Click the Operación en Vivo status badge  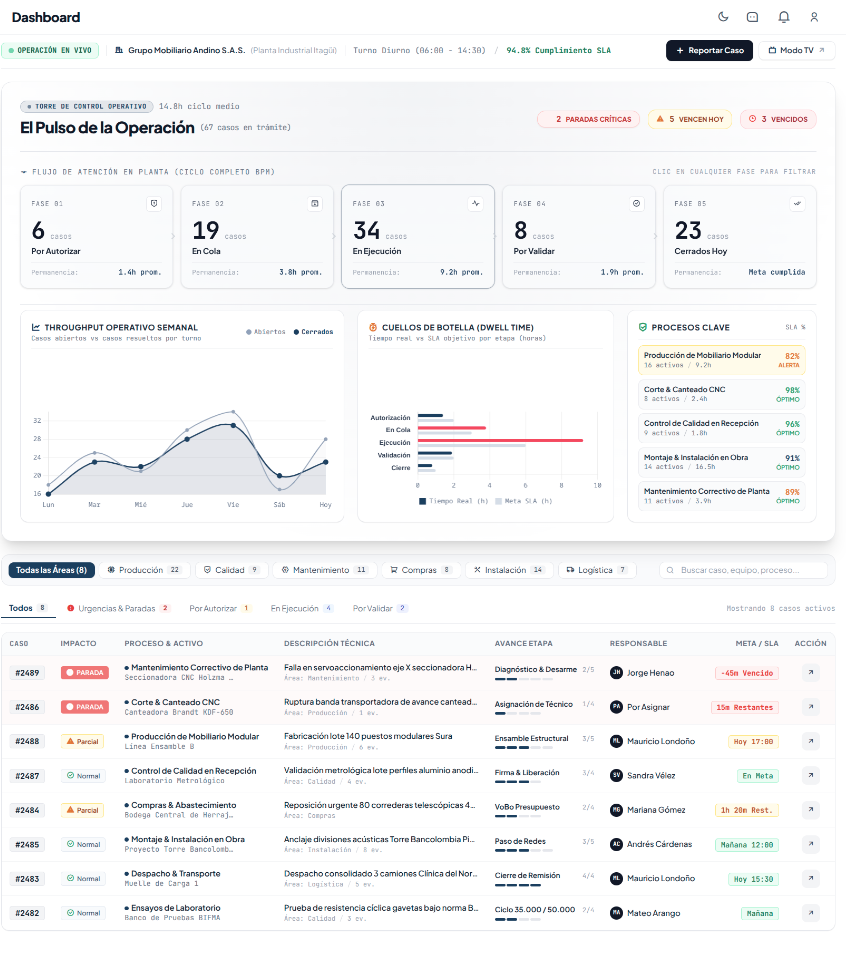click(50, 51)
